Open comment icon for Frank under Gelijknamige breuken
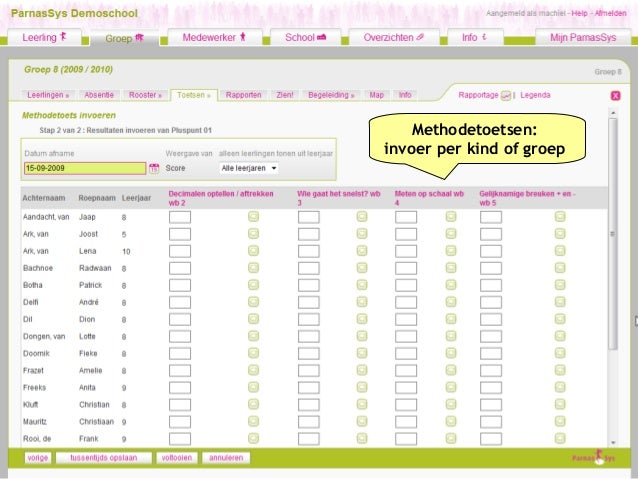The width and height of the screenshot is (638, 479). (560, 438)
